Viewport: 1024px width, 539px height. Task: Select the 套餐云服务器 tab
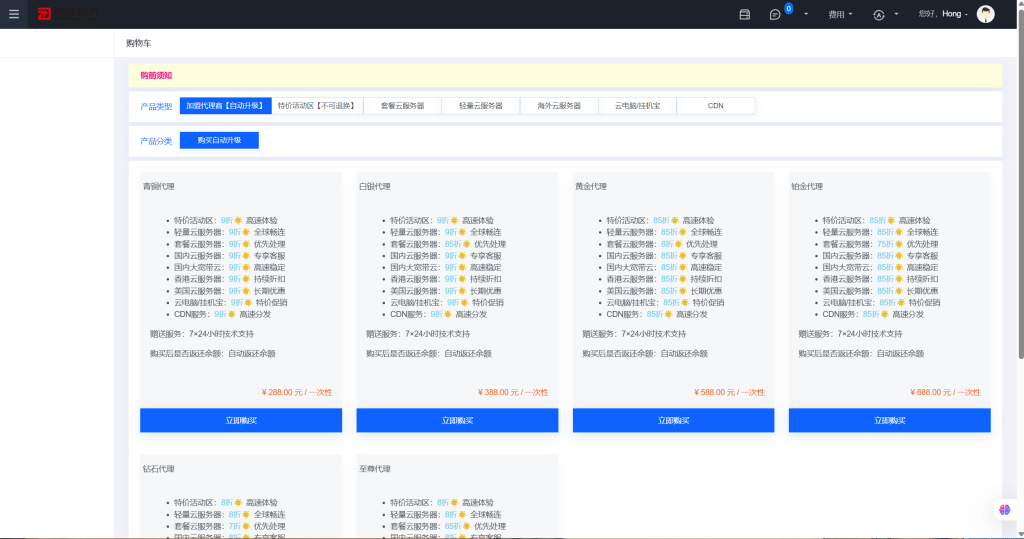(x=402, y=106)
